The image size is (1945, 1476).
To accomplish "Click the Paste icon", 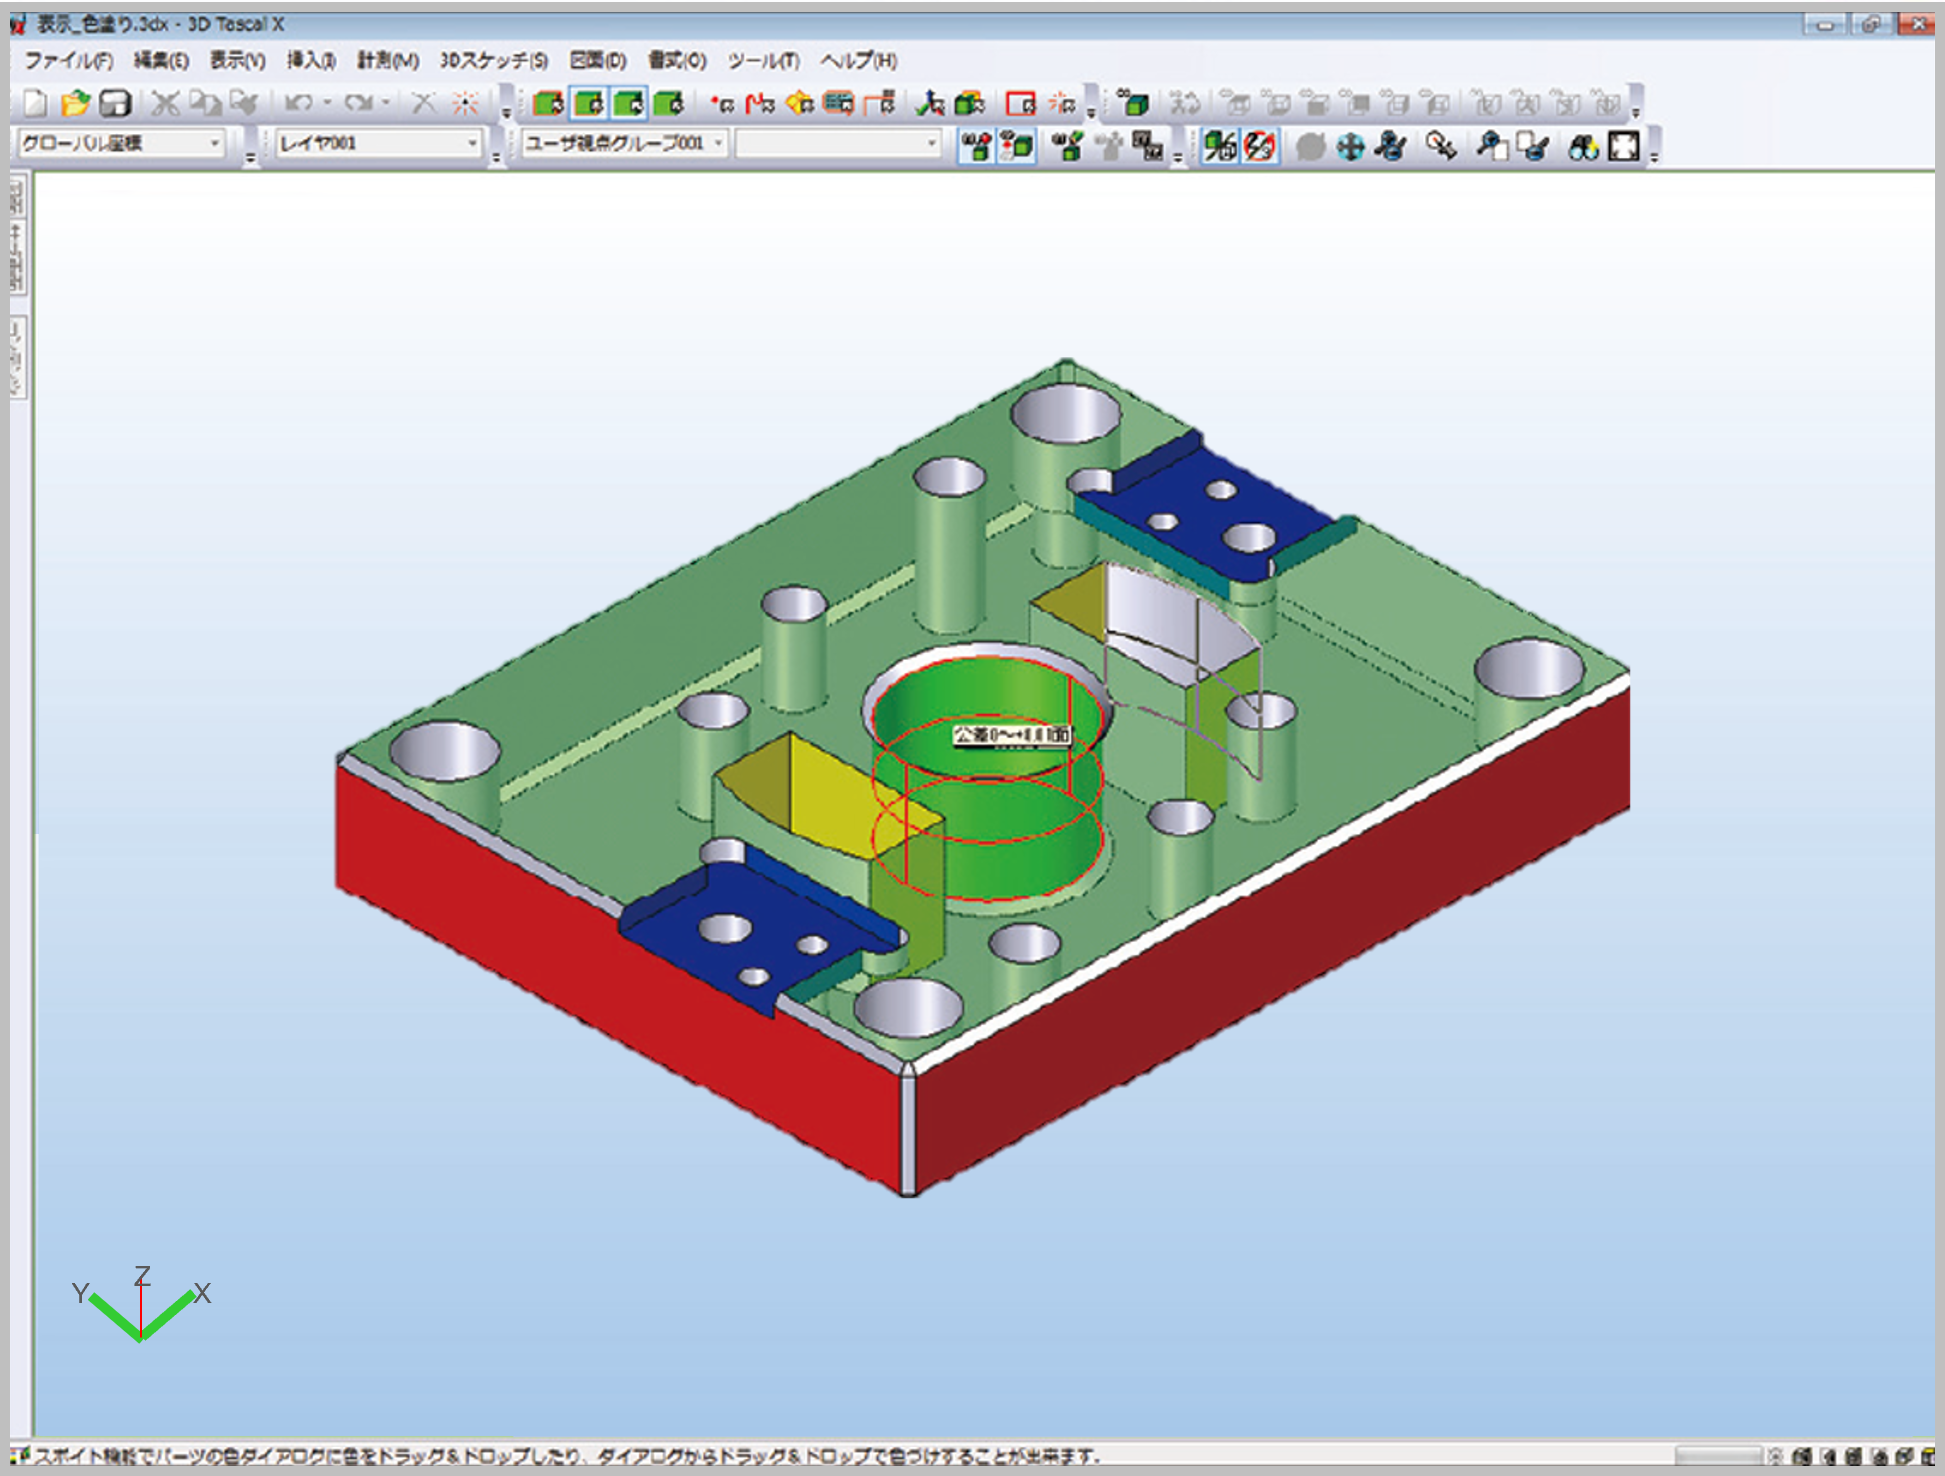I will [x=244, y=103].
